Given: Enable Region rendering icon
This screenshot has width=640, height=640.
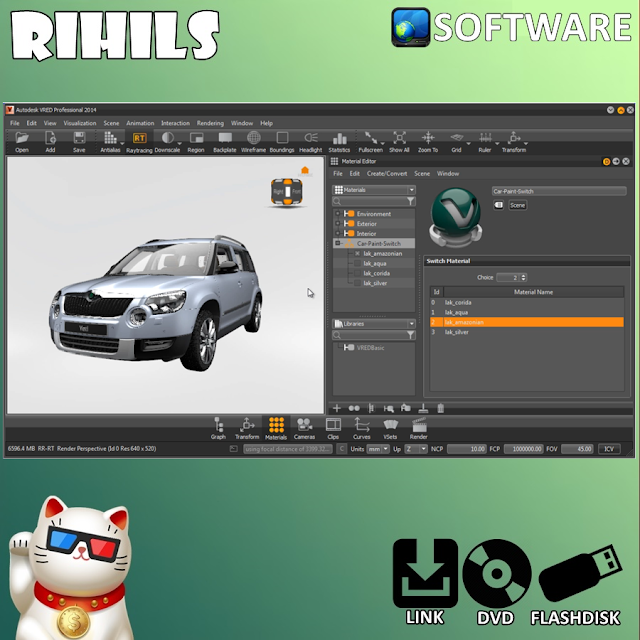Looking at the screenshot, I should 196,138.
